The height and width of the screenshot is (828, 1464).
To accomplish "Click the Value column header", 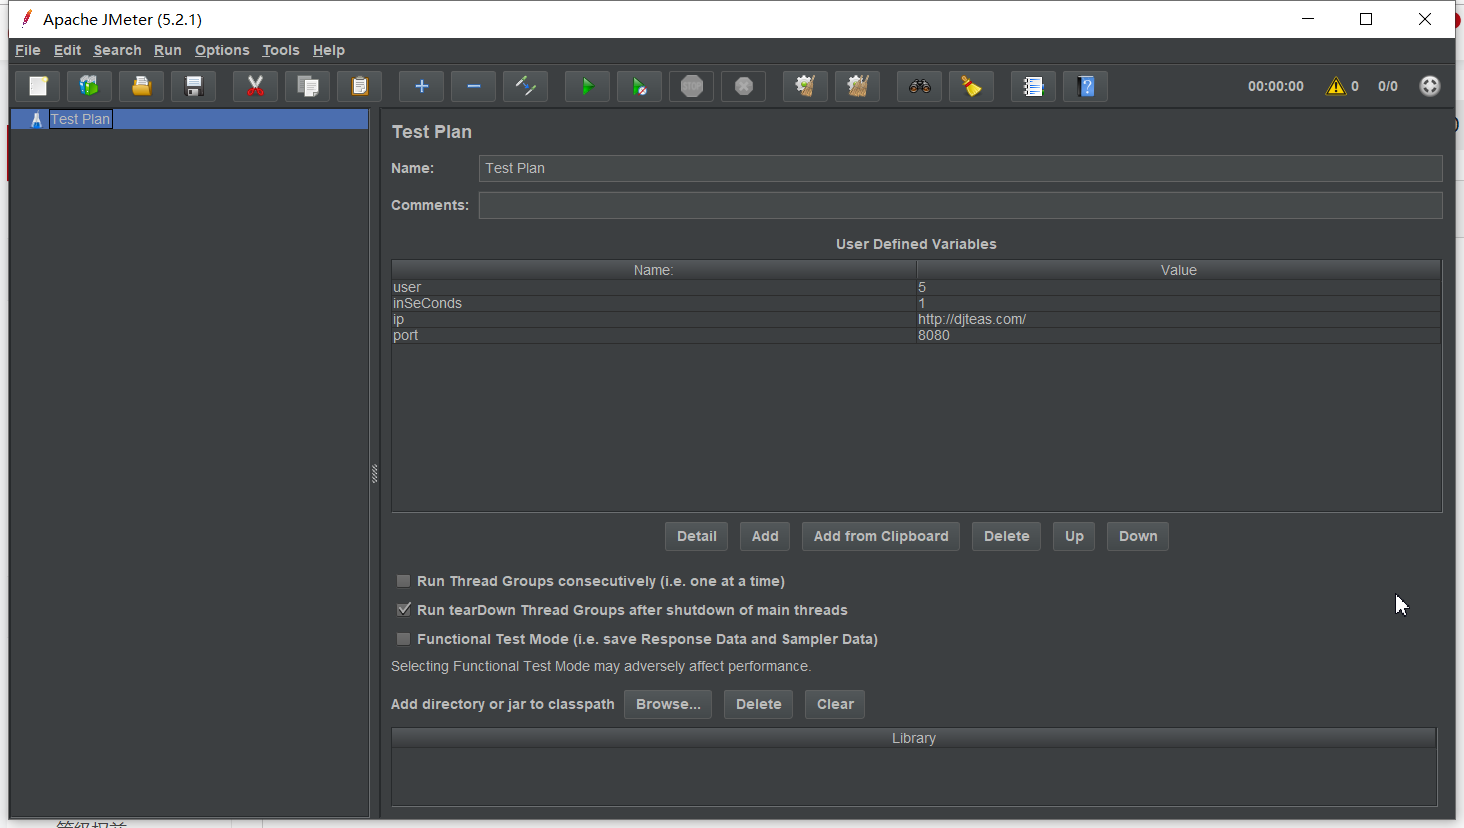I will click(x=1179, y=270).
